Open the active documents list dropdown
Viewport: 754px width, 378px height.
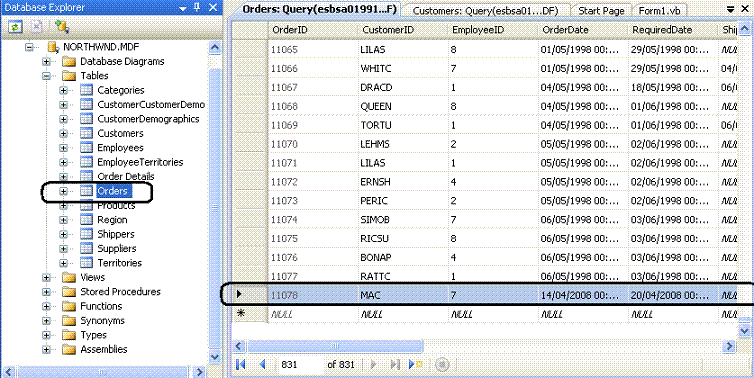(731, 10)
